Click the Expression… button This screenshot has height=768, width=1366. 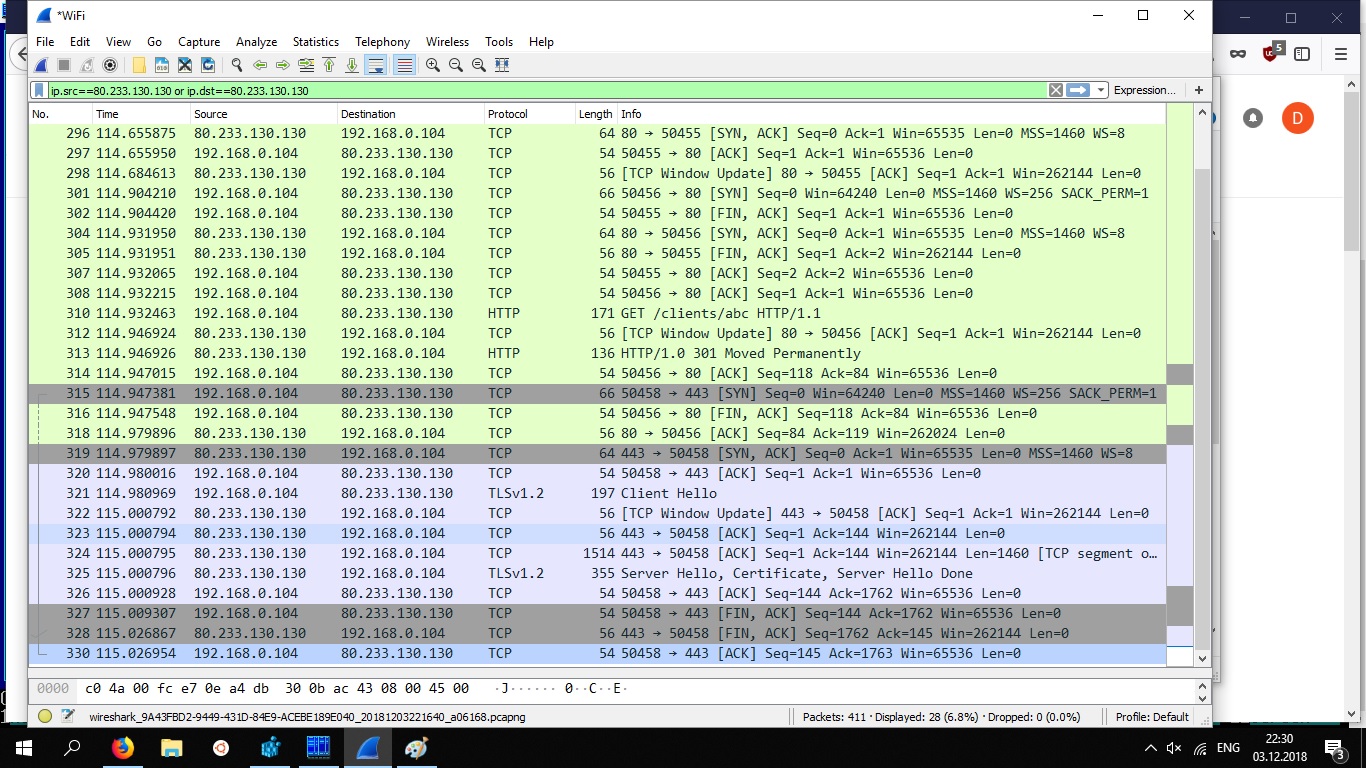click(x=1145, y=90)
